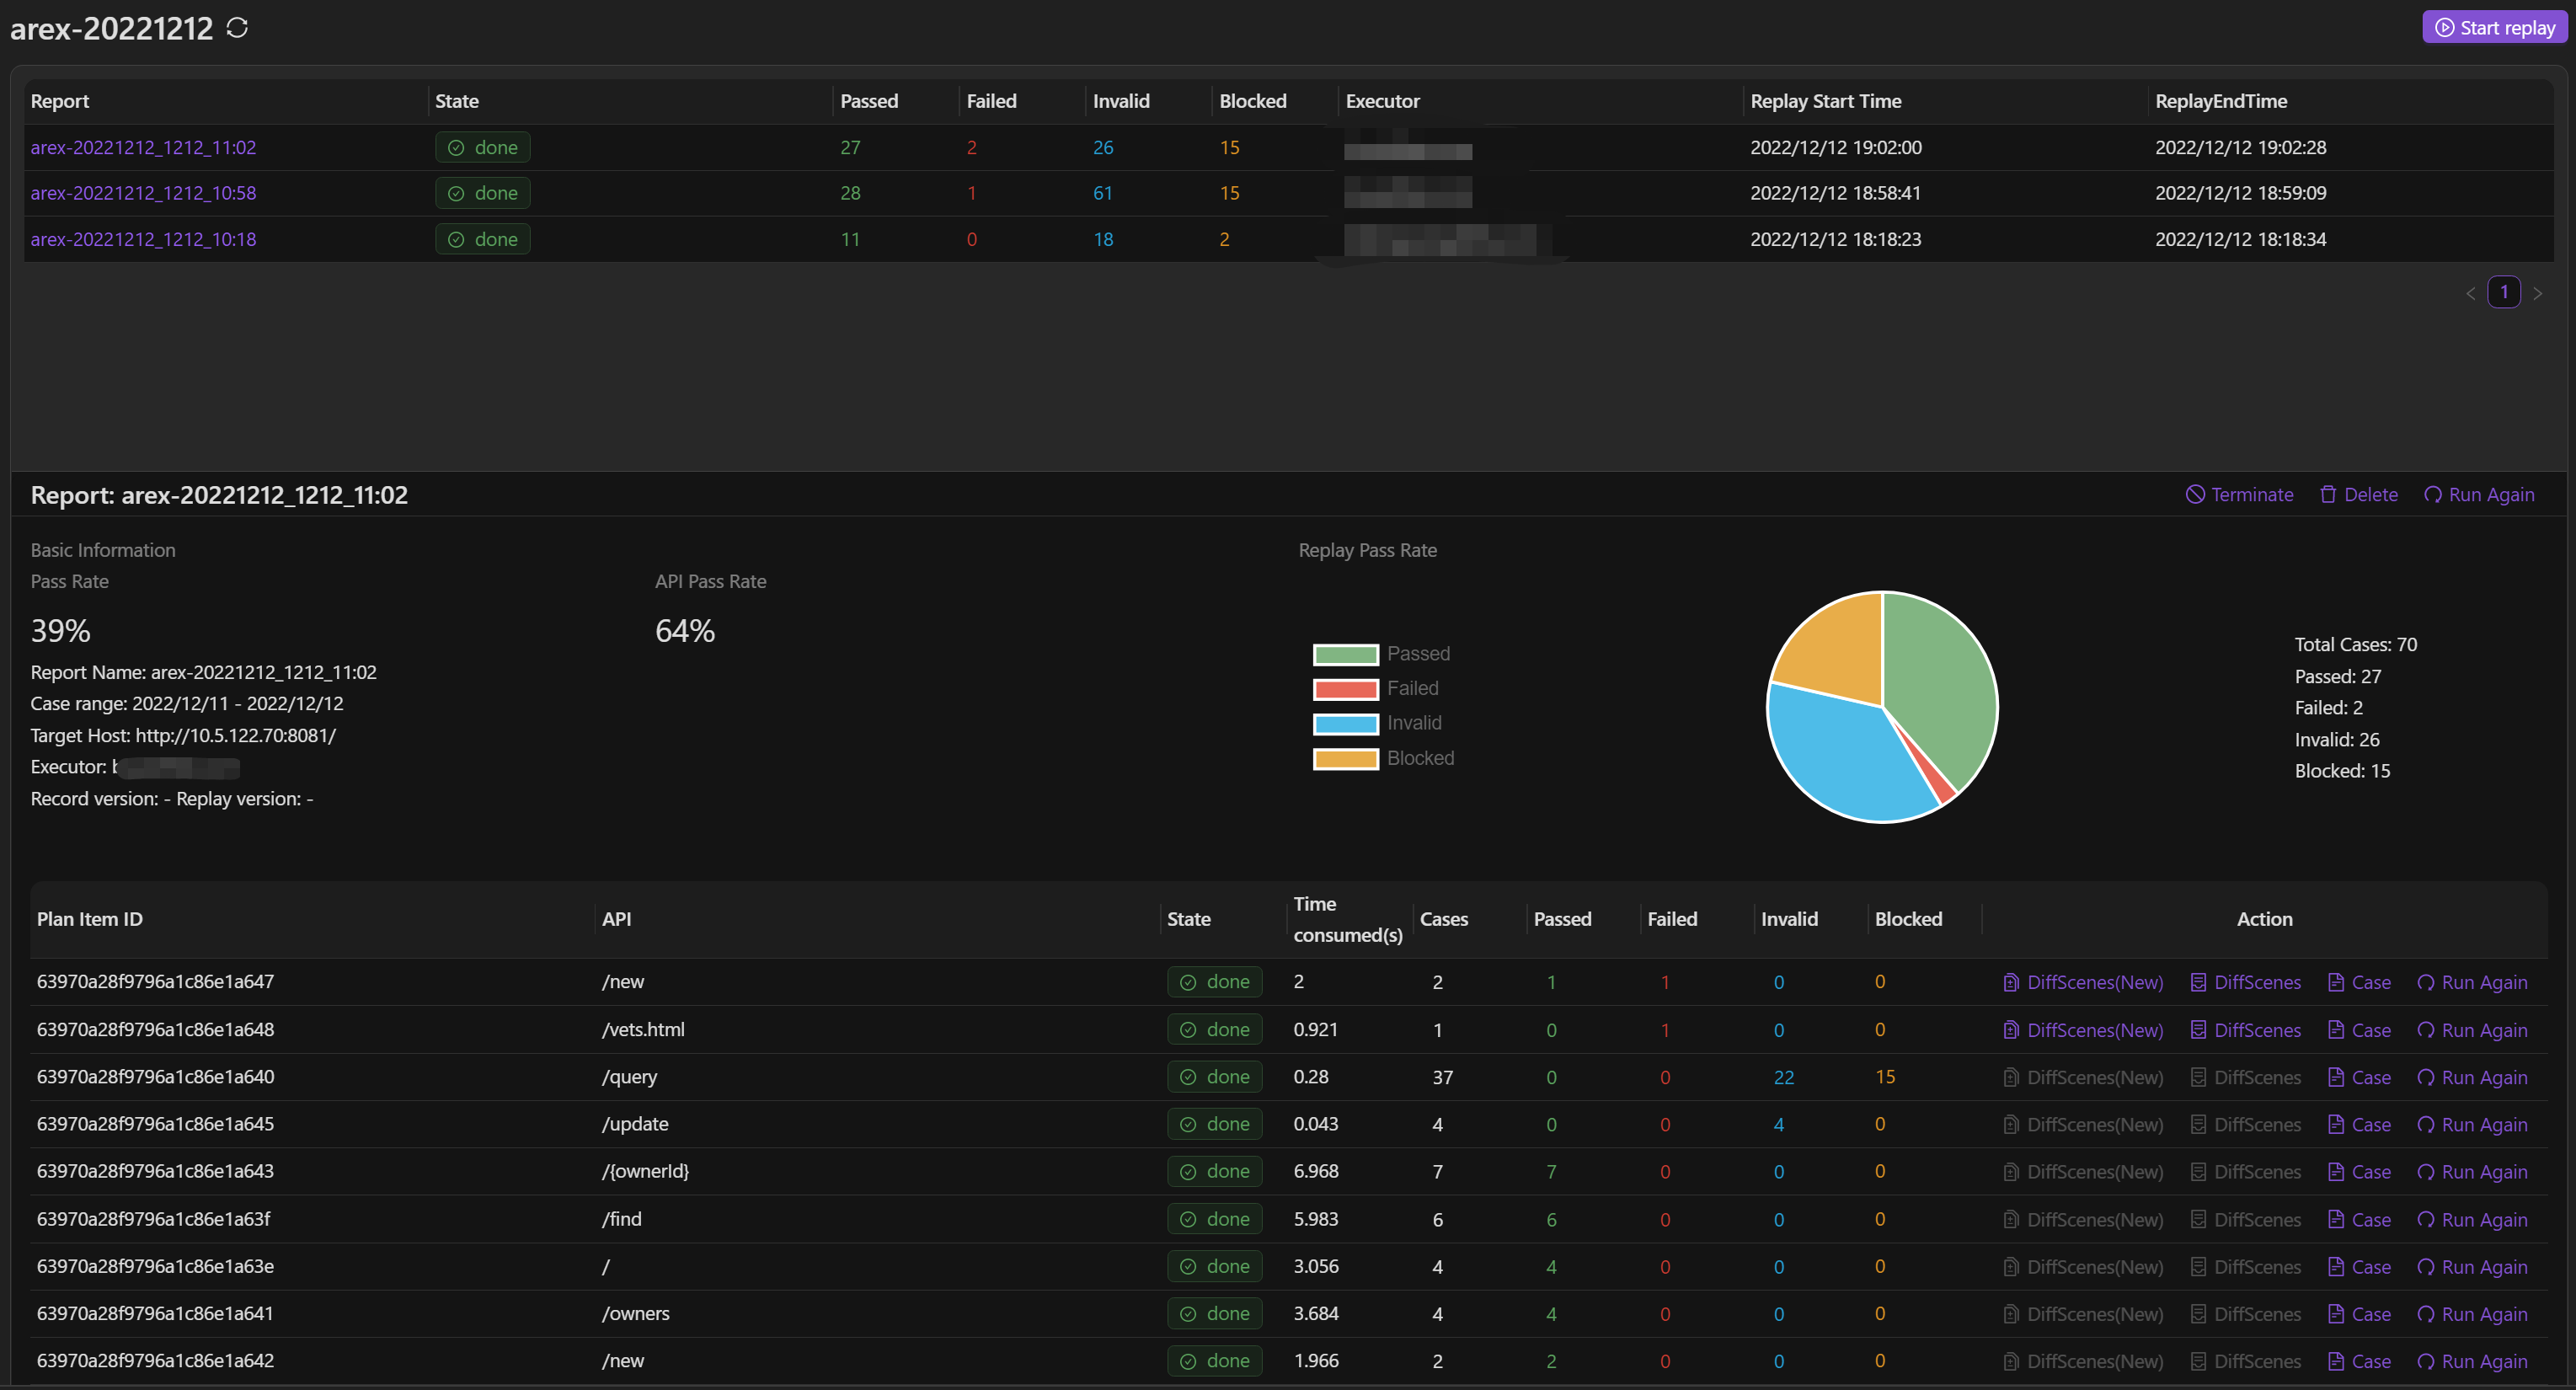Open Case for /{ownerId} row
Image resolution: width=2576 pixels, height=1390 pixels.
click(2359, 1172)
